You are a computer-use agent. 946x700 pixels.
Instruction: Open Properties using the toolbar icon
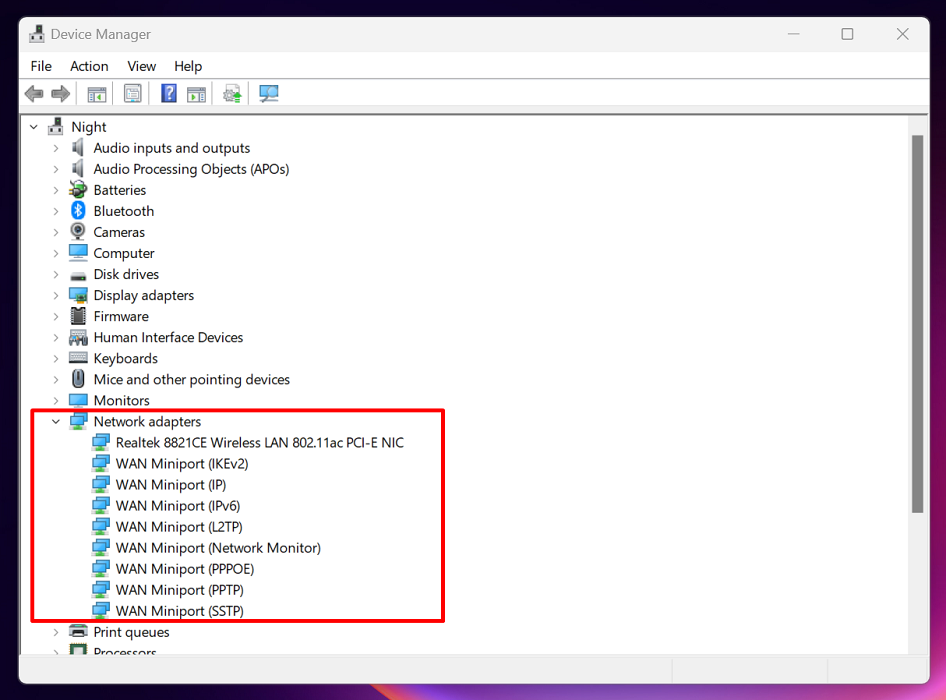click(133, 93)
